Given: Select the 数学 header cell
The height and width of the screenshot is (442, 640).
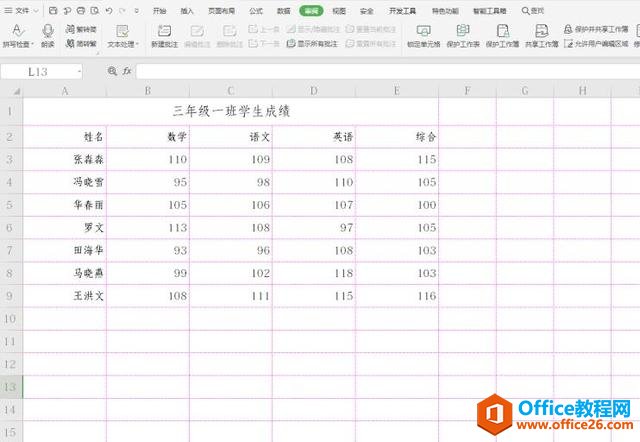Looking at the screenshot, I should click(148, 137).
